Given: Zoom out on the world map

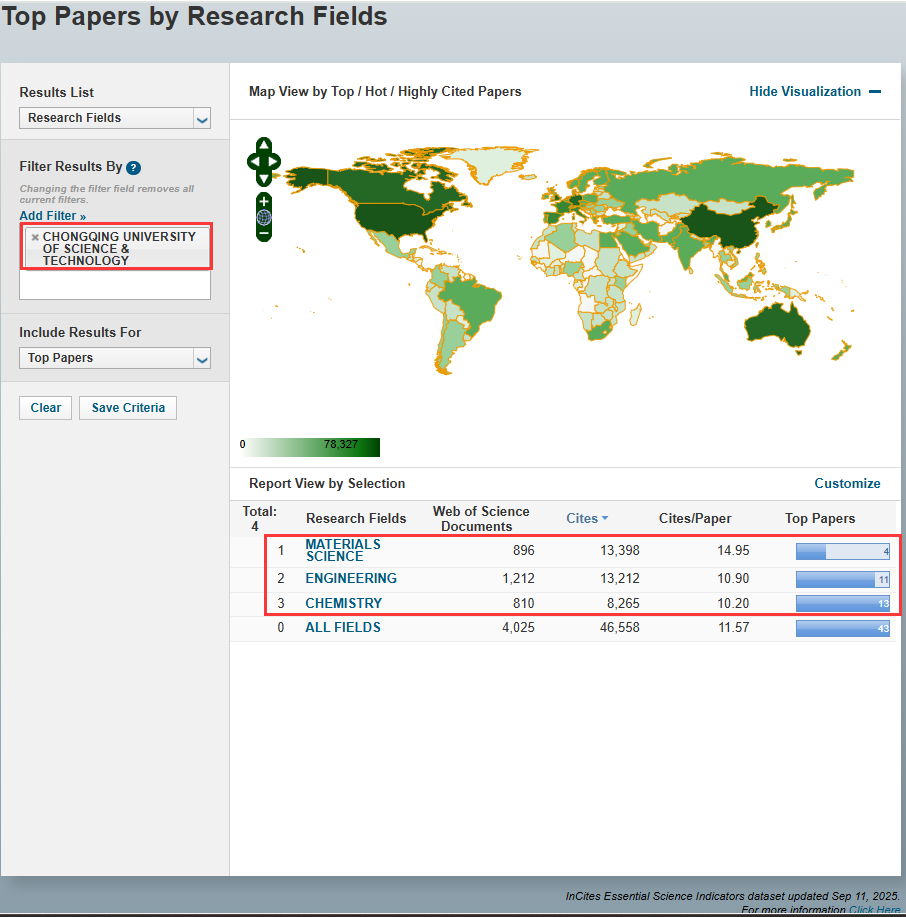Looking at the screenshot, I should (x=264, y=234).
